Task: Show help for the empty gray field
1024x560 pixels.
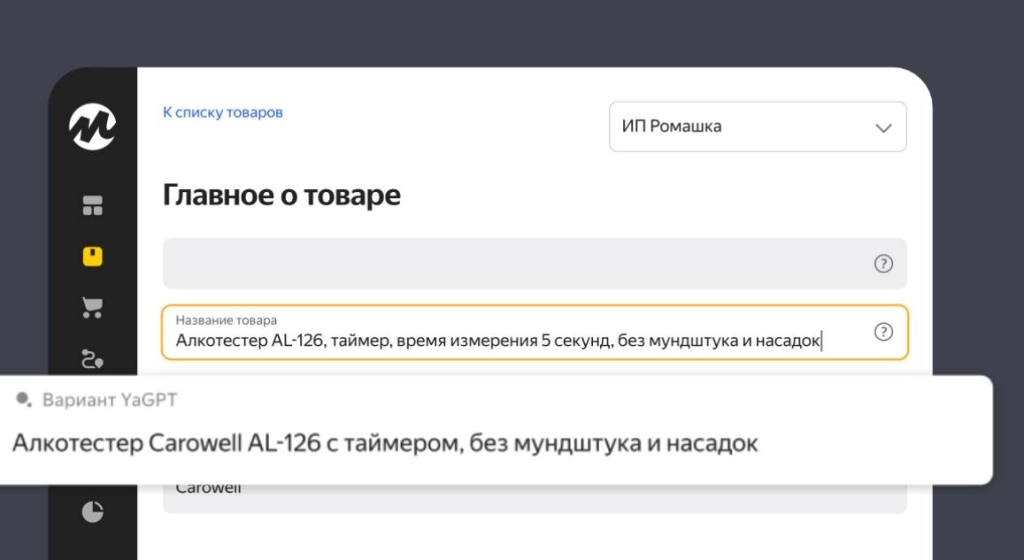Action: (883, 264)
